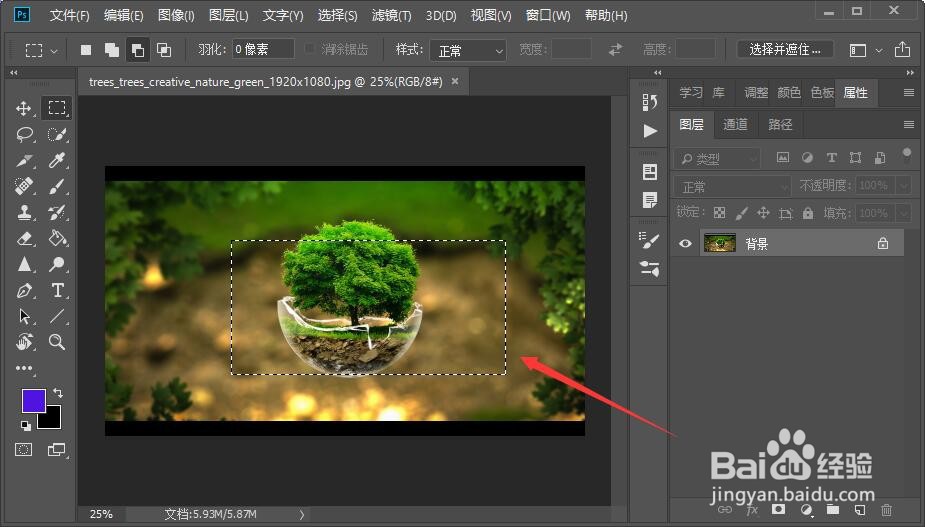Select the Rectangular Marquee tool
Viewport: 925px width, 527px height.
57,108
